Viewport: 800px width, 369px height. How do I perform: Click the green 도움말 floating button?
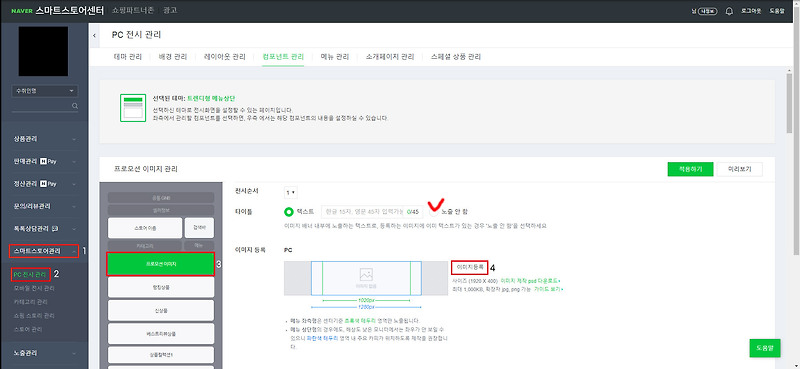click(765, 348)
